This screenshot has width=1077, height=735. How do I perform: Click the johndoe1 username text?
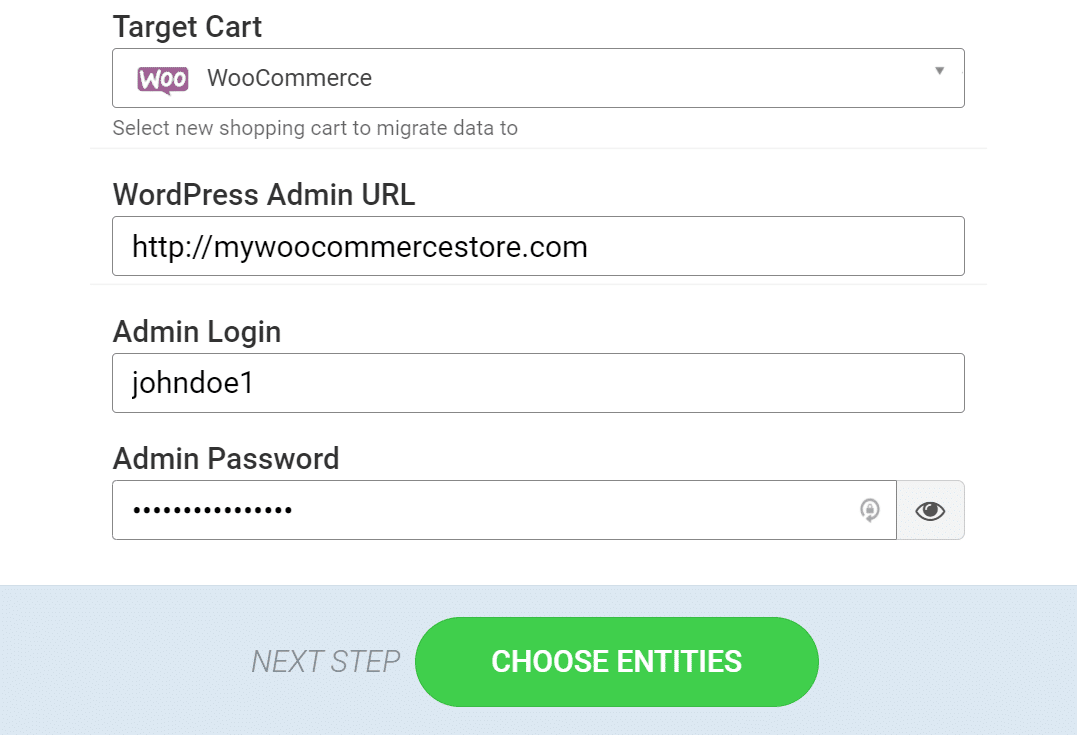tap(193, 383)
